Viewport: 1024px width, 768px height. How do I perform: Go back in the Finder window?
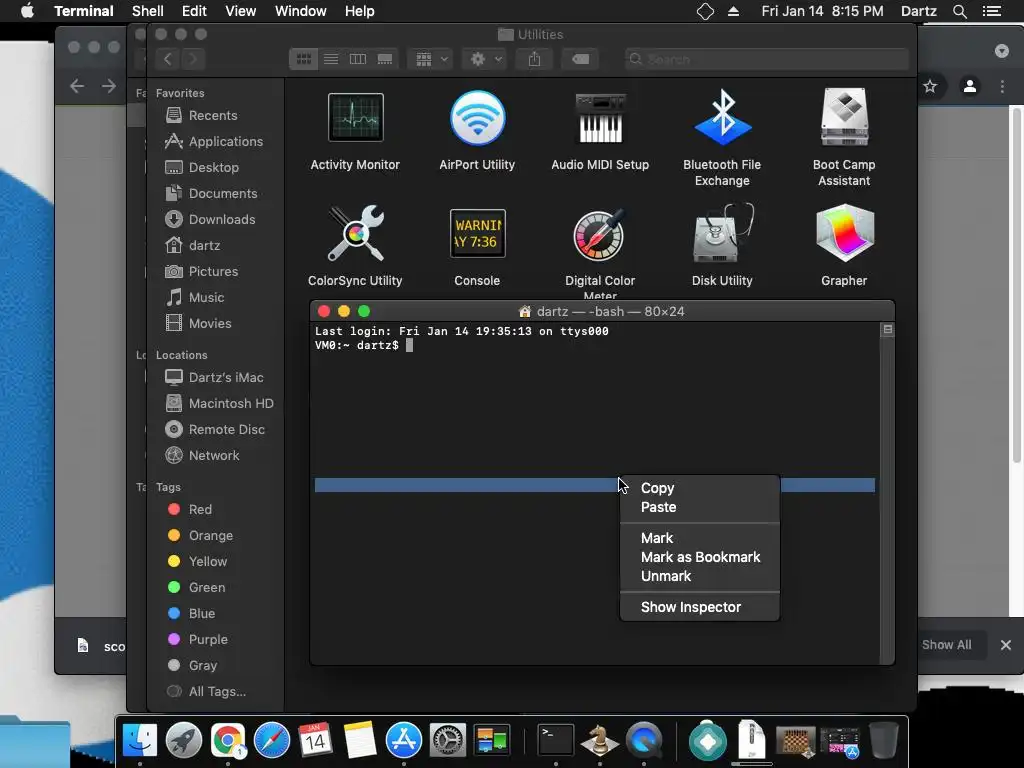(x=168, y=59)
